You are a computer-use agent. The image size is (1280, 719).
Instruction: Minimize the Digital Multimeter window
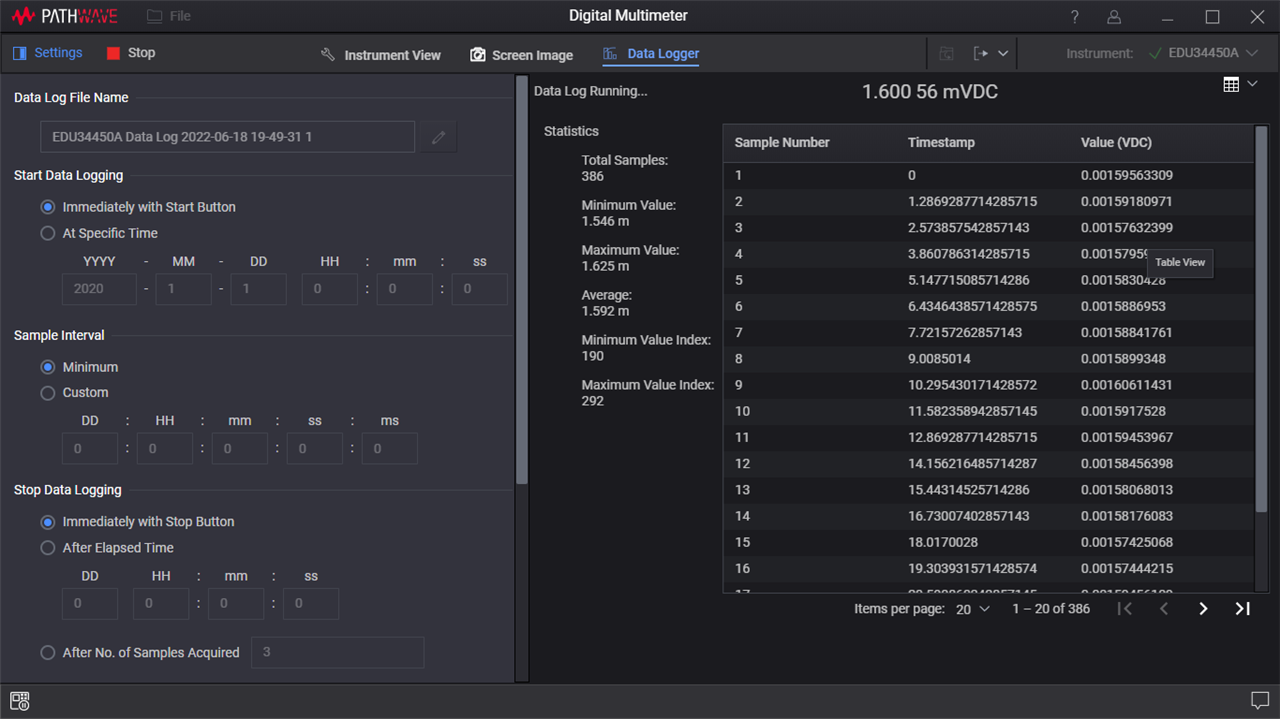pos(1167,17)
